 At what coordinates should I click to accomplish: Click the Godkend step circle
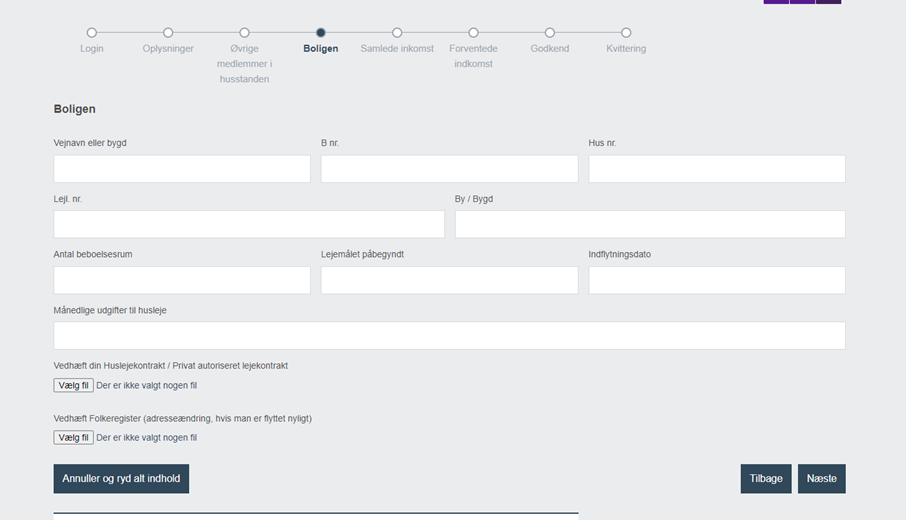pyautogui.click(x=549, y=33)
